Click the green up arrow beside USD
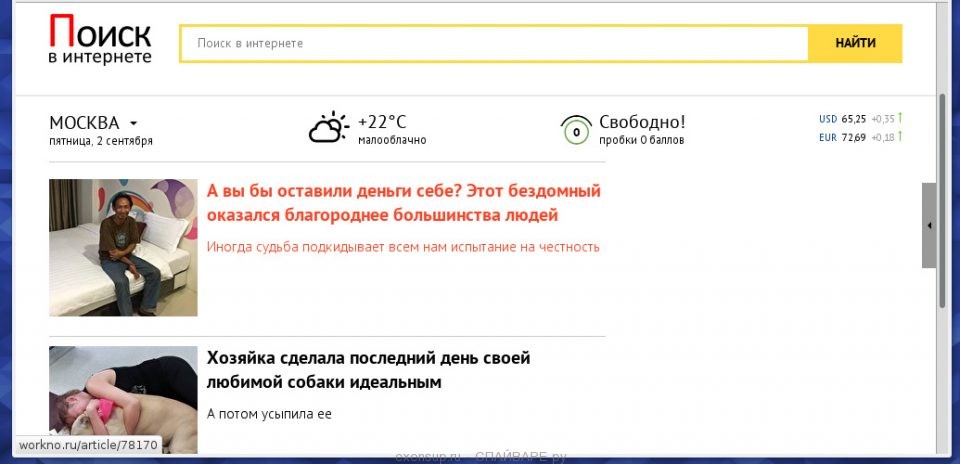The width and height of the screenshot is (960, 464). click(900, 118)
